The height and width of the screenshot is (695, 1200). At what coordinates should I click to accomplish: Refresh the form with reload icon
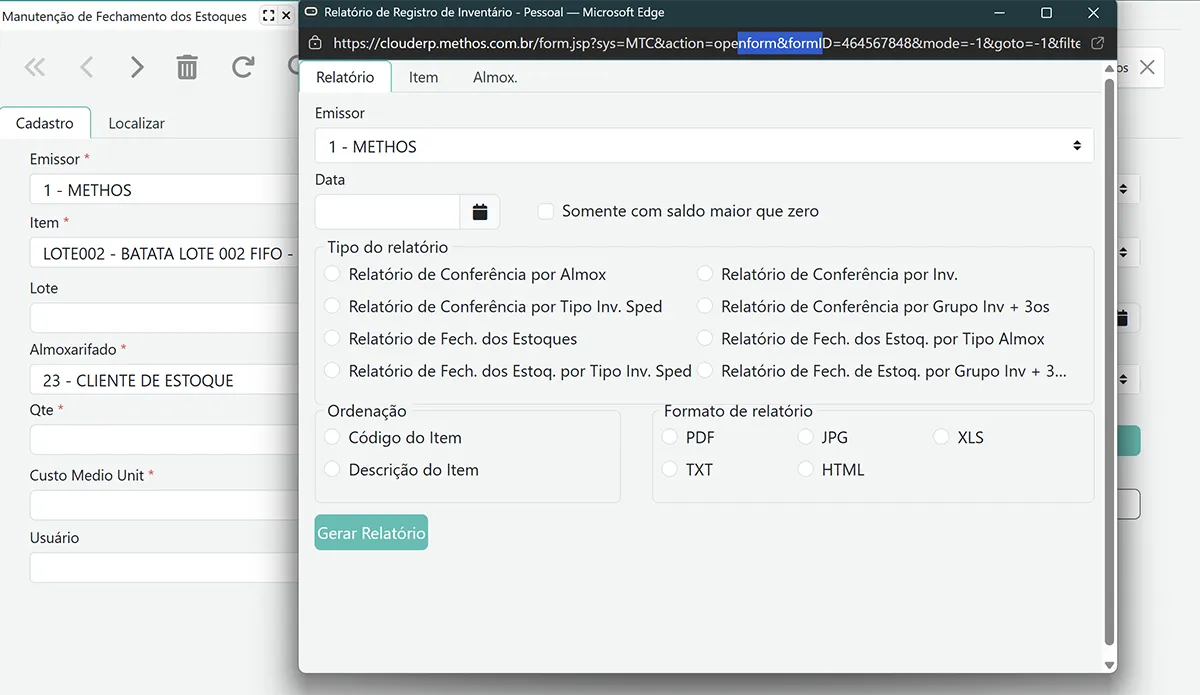(x=243, y=67)
